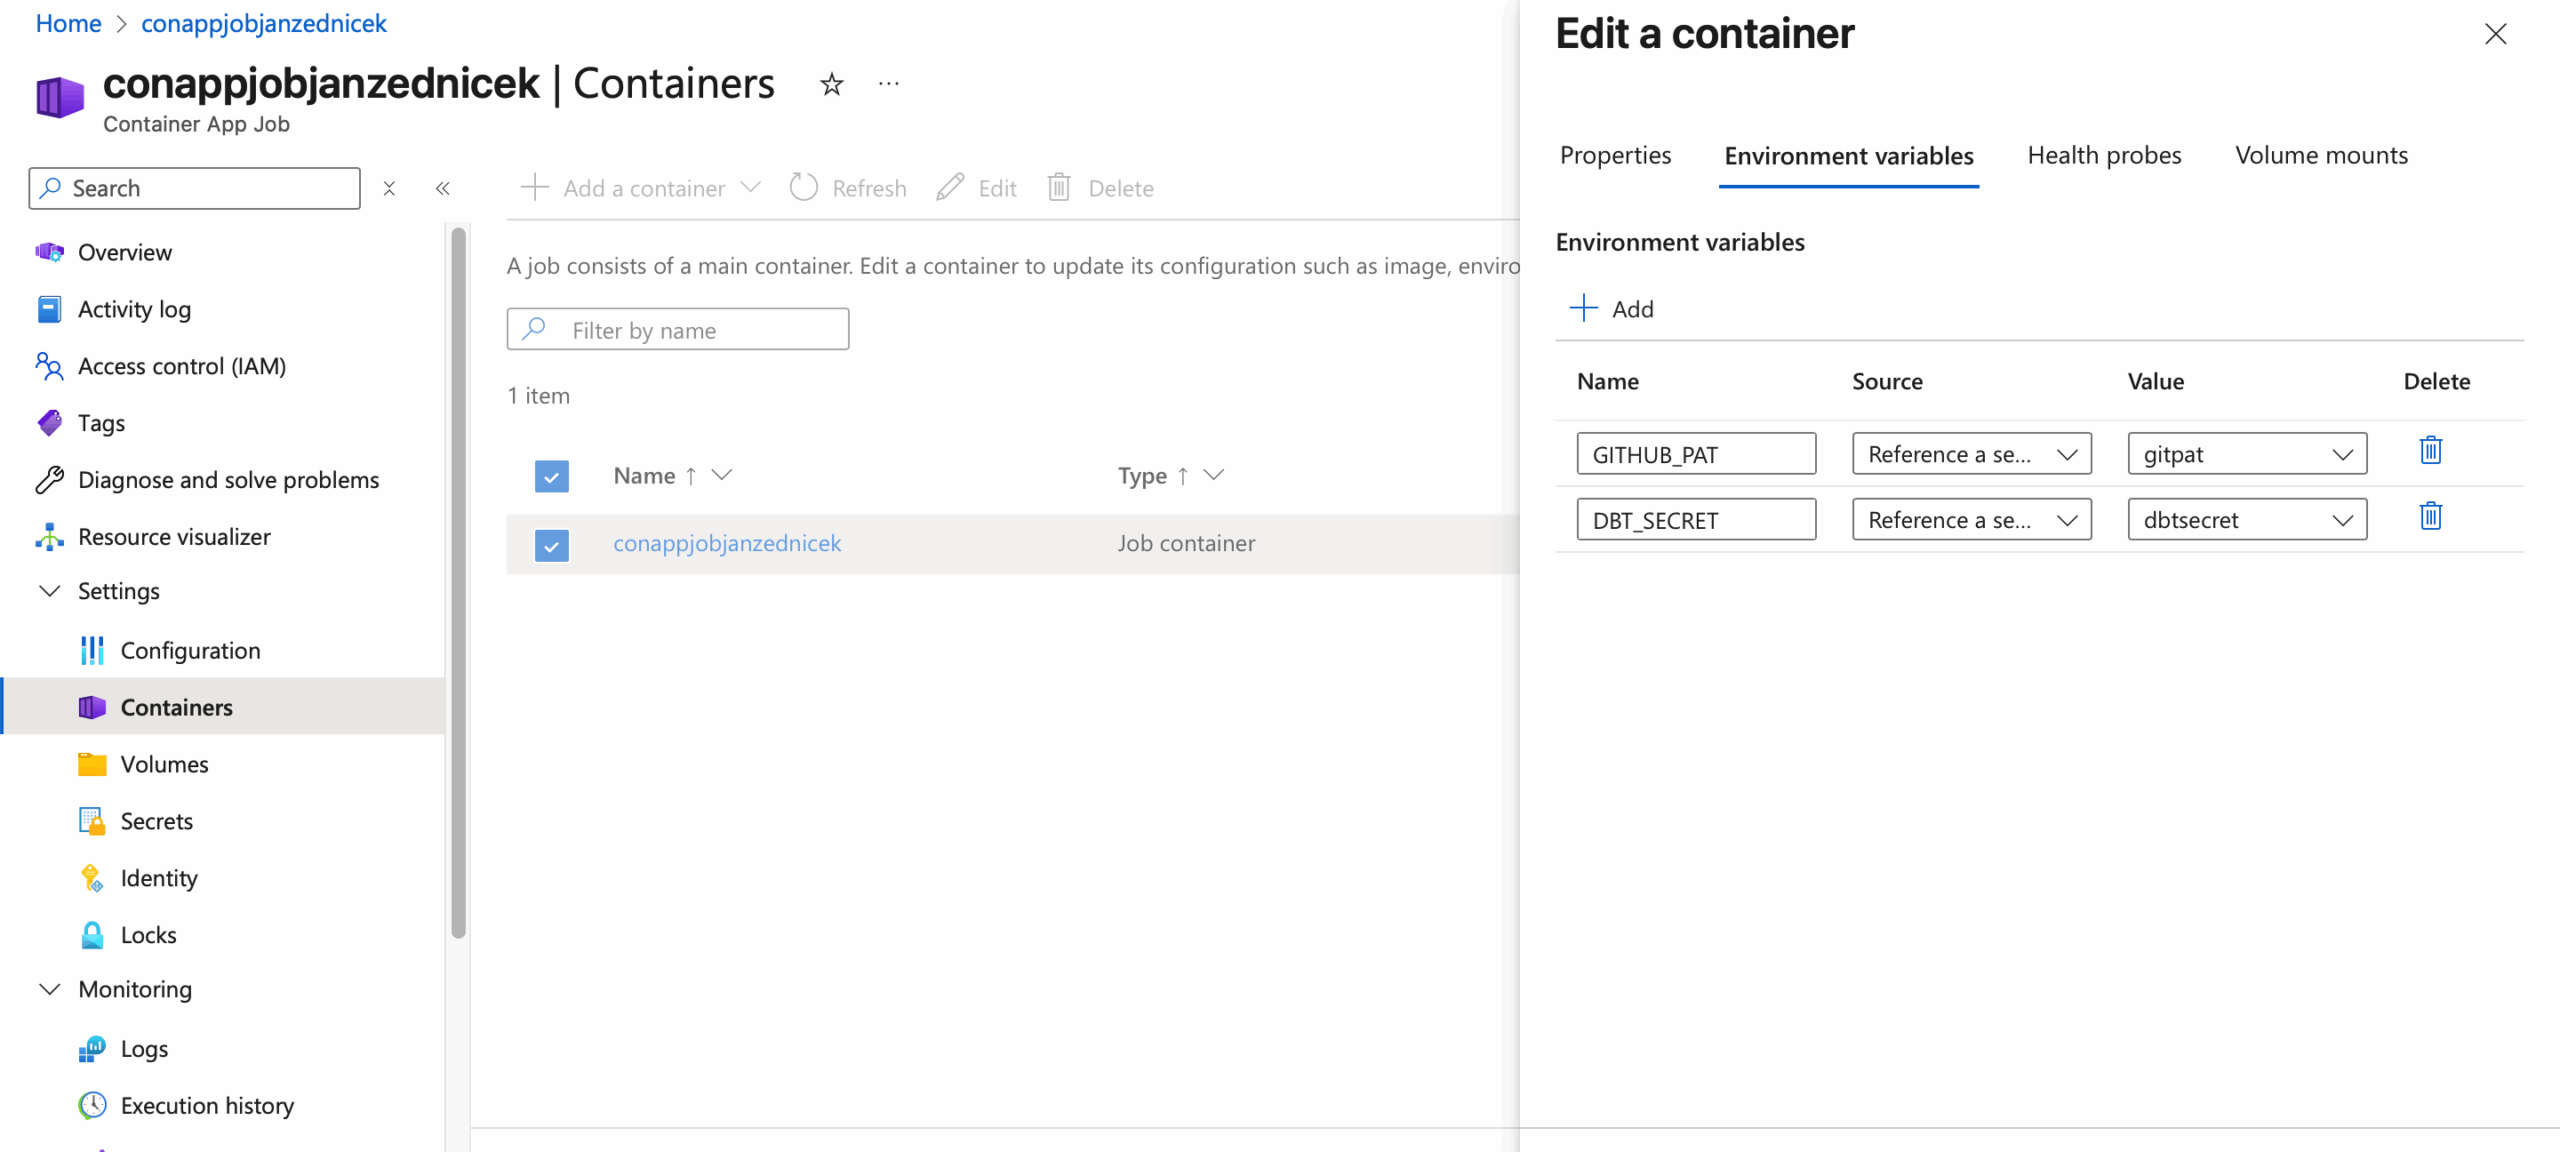Expand the Add a container dropdown arrow

coord(751,188)
